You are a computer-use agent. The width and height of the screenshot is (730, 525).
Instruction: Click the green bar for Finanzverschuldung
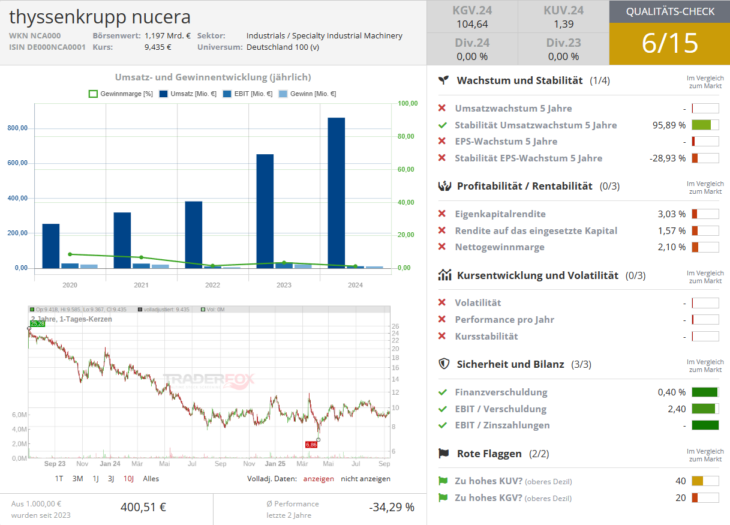pyautogui.click(x=704, y=392)
